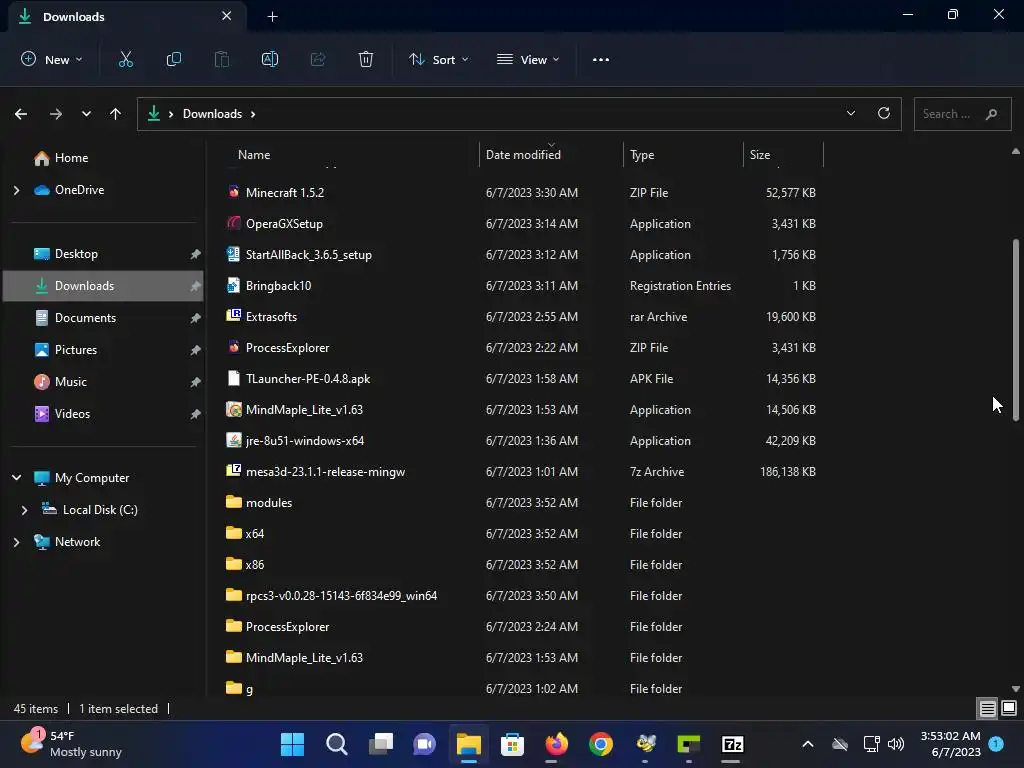Viewport: 1024px width, 768px height.
Task: Open Task View in taskbar
Action: [381, 744]
